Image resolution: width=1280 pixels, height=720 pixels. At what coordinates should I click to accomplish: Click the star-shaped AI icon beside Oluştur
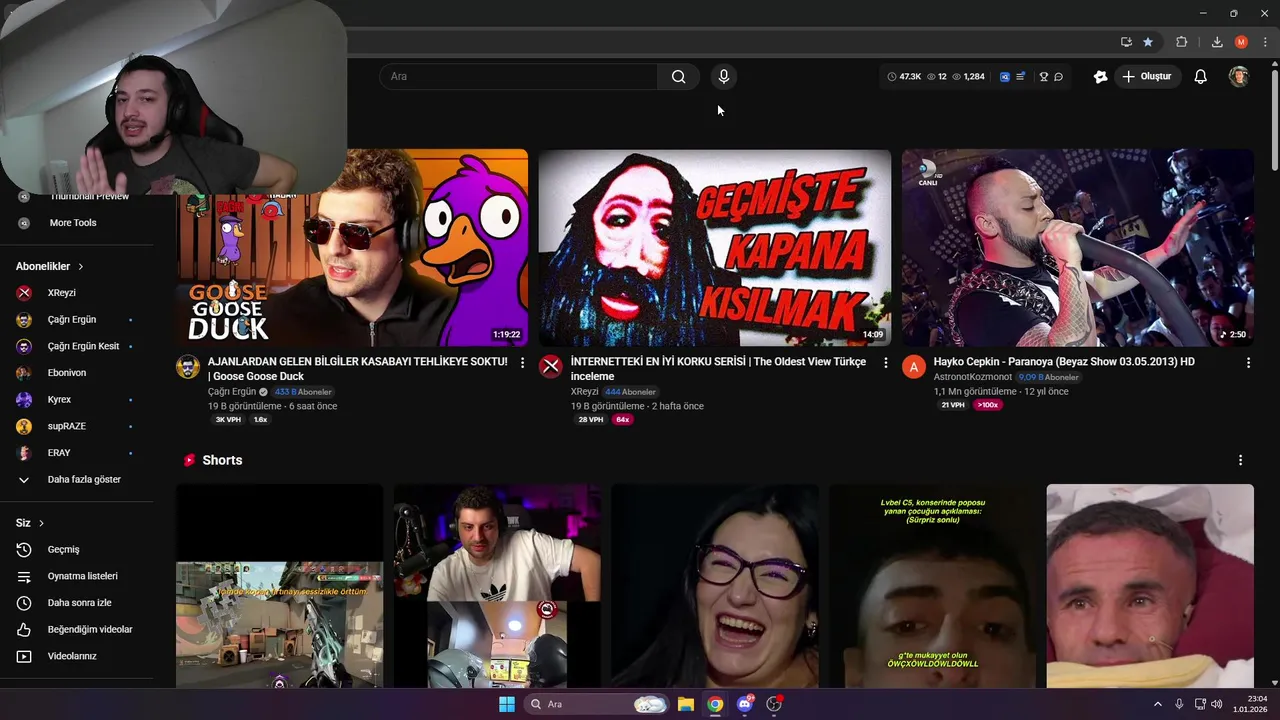(1100, 76)
